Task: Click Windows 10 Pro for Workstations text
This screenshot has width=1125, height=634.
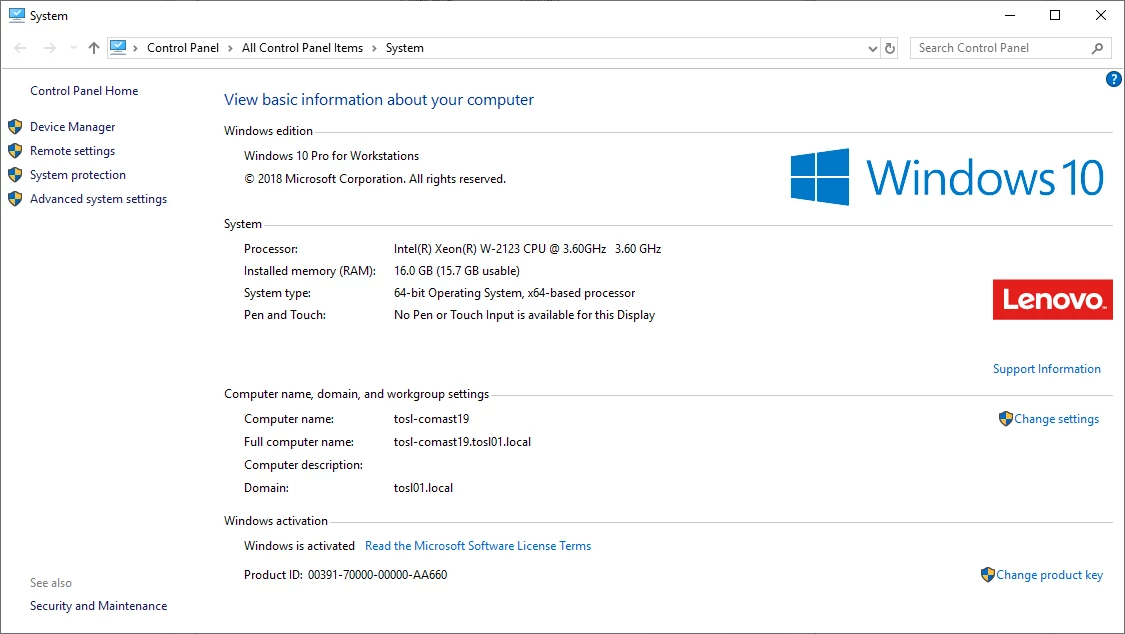Action: (x=331, y=156)
